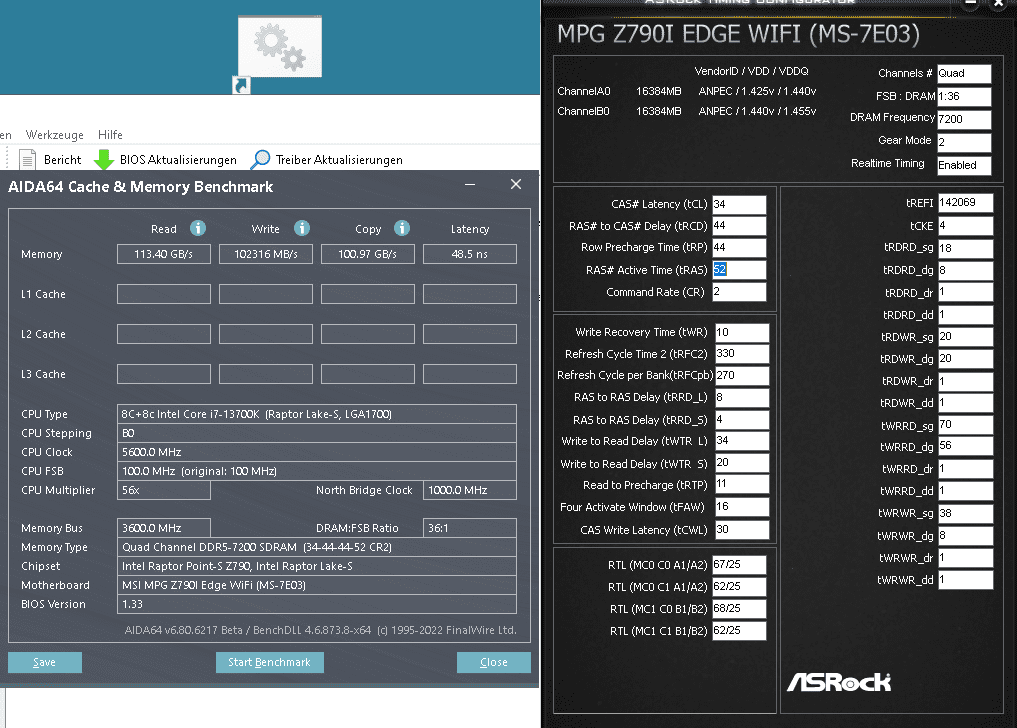Click Start Benchmark button

click(x=269, y=662)
